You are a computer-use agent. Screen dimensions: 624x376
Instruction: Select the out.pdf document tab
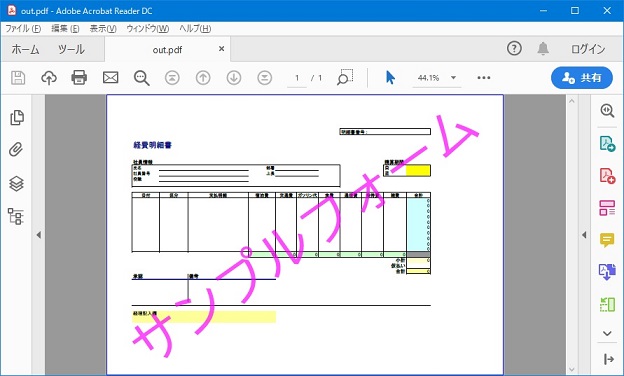point(167,50)
